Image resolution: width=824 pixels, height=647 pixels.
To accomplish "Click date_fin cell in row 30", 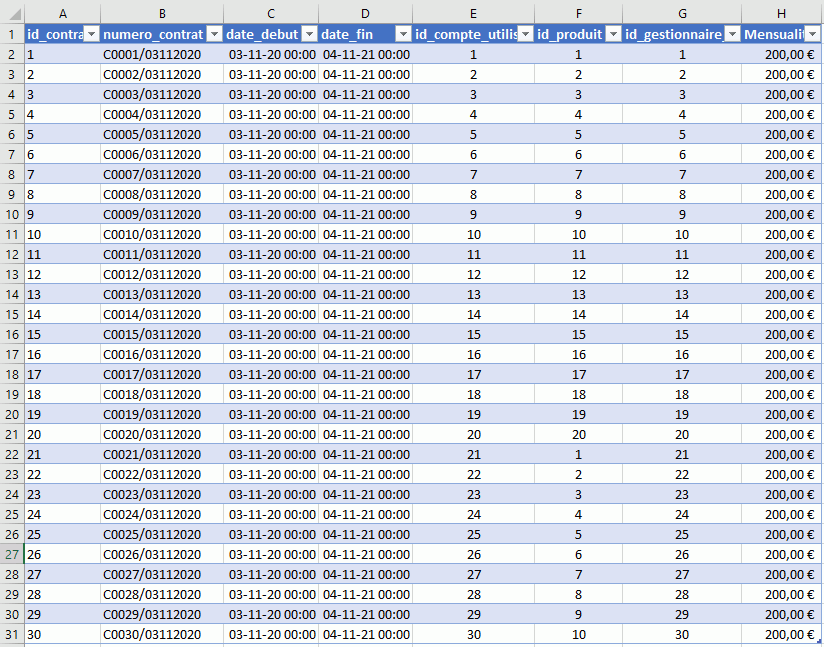I will pos(365,614).
